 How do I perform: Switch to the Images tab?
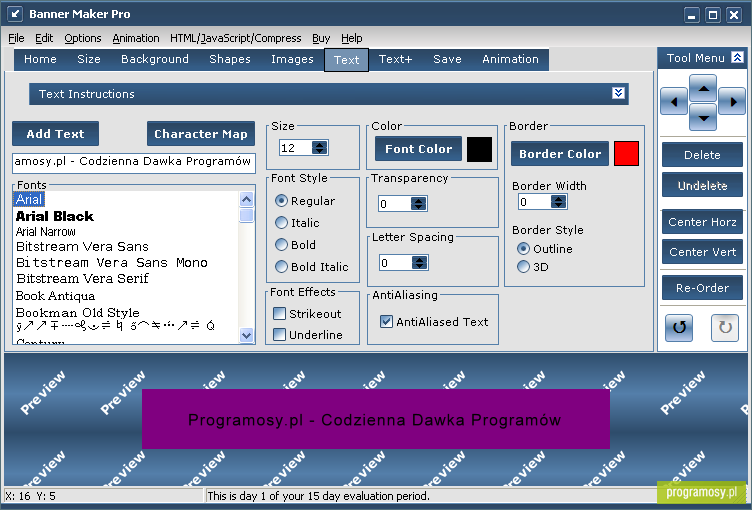tap(292, 59)
